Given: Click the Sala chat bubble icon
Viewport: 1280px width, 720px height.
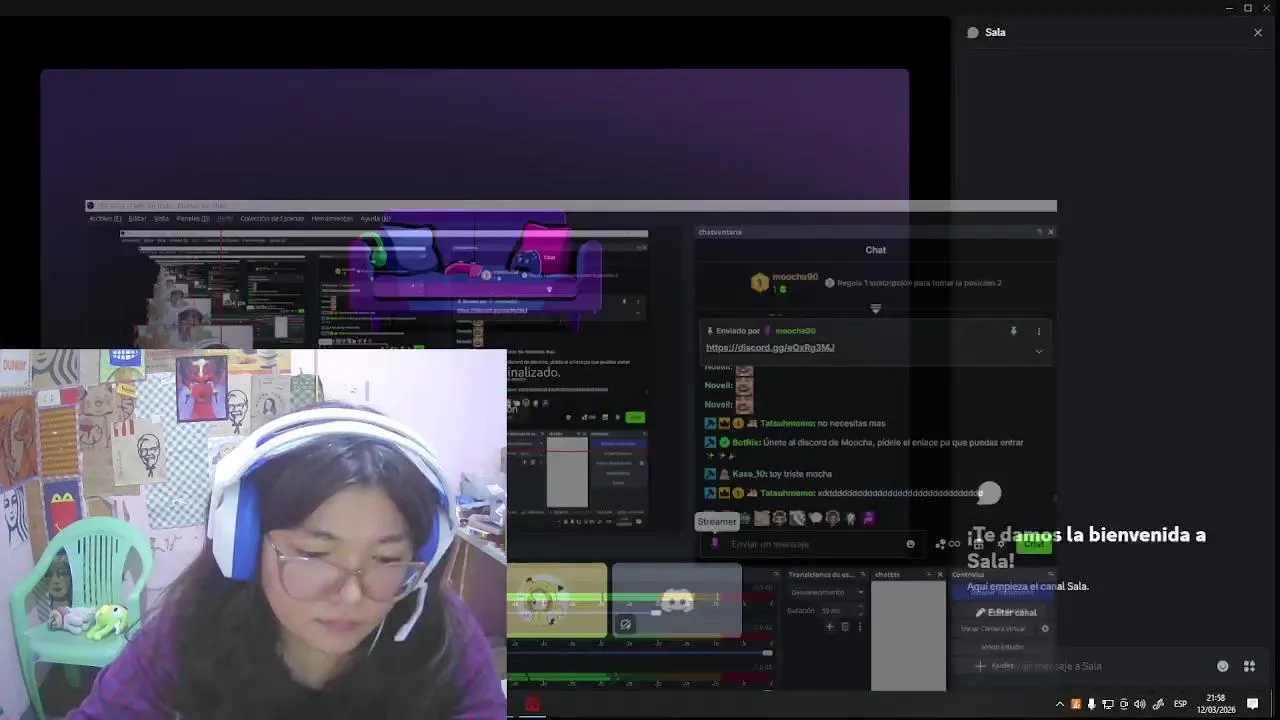Looking at the screenshot, I should [x=972, y=32].
